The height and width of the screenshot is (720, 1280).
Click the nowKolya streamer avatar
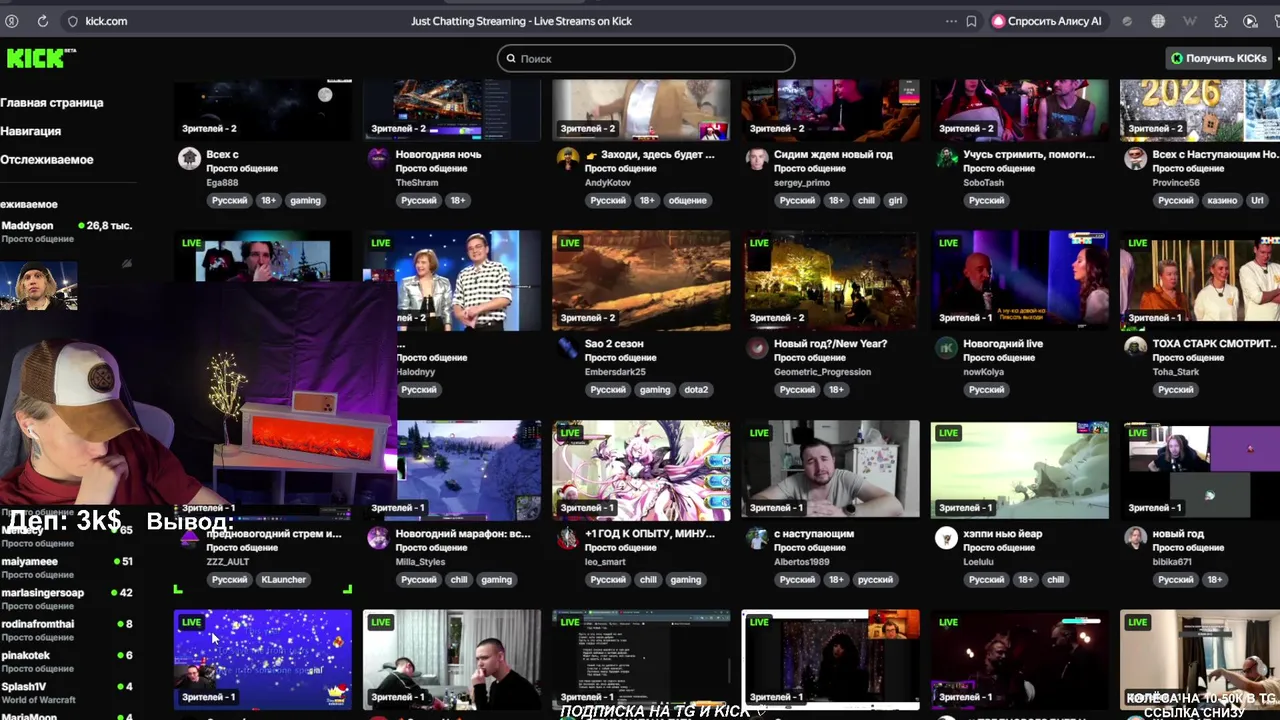tap(946, 347)
